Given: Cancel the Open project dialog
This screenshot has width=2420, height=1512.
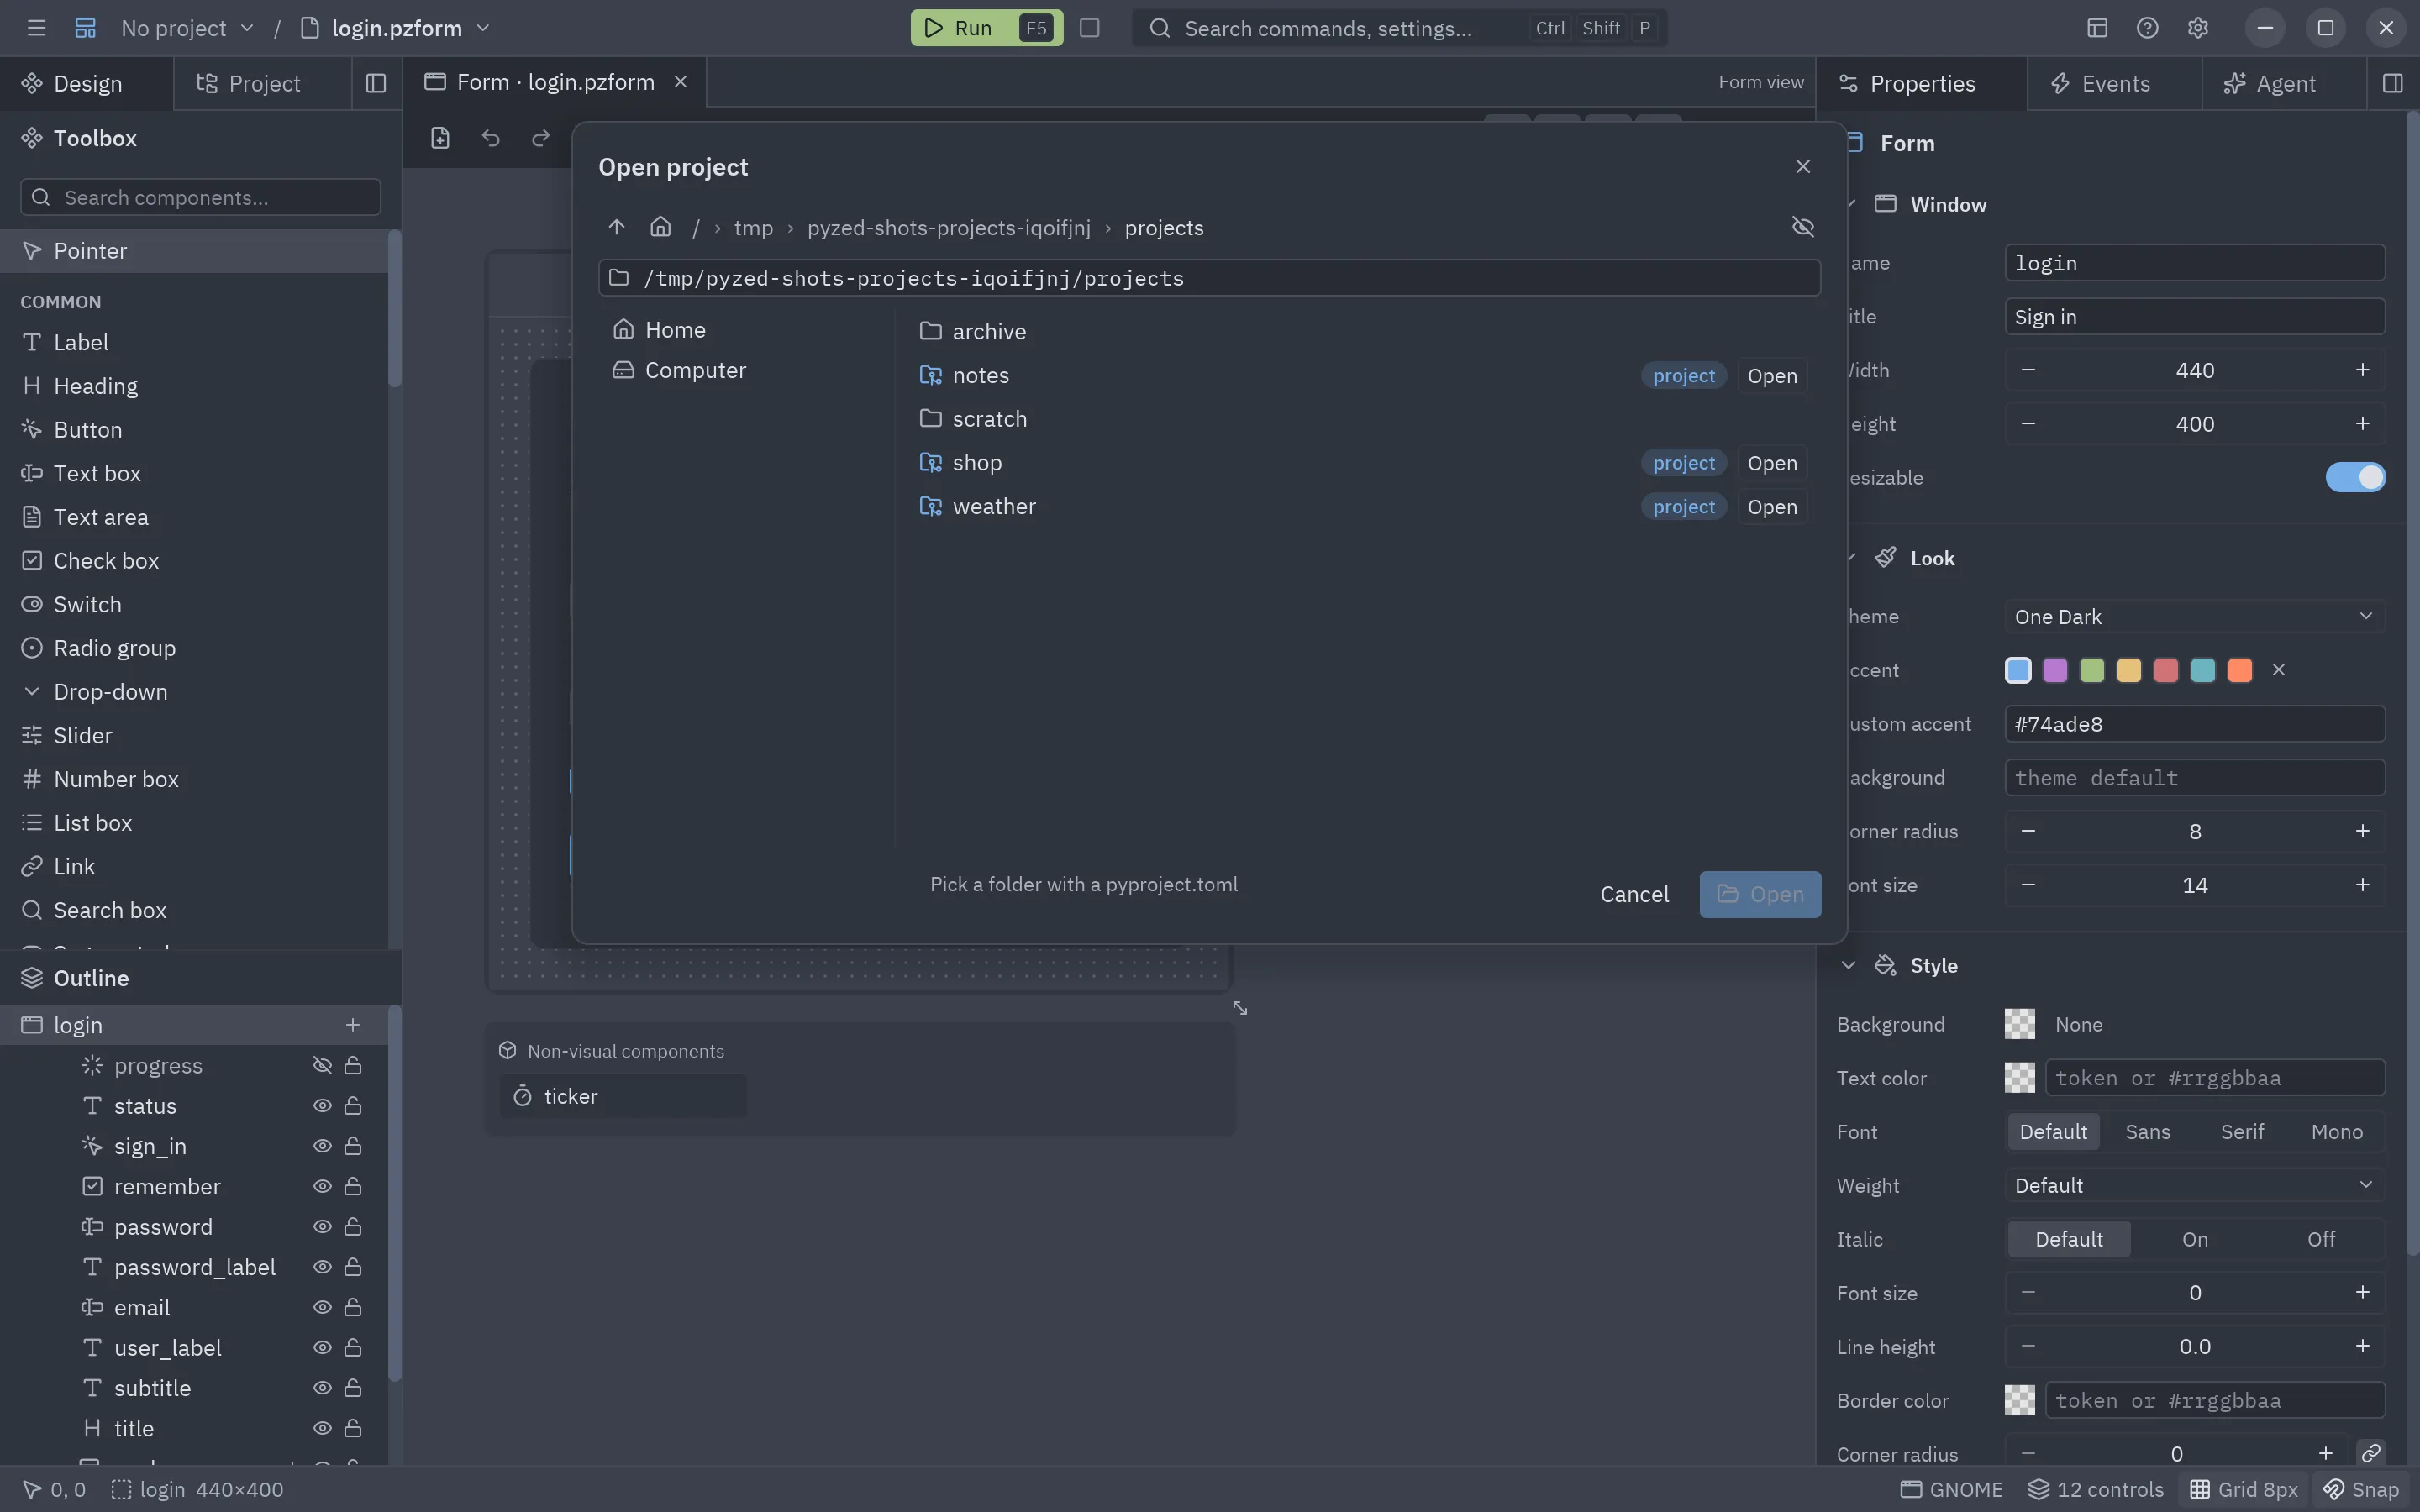Looking at the screenshot, I should [1634, 894].
